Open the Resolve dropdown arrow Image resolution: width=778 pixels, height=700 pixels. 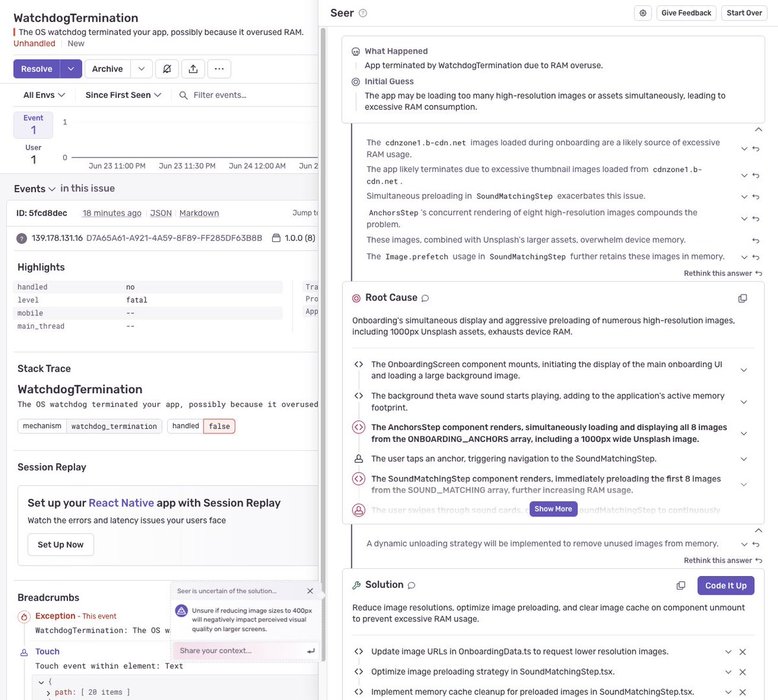click(70, 69)
